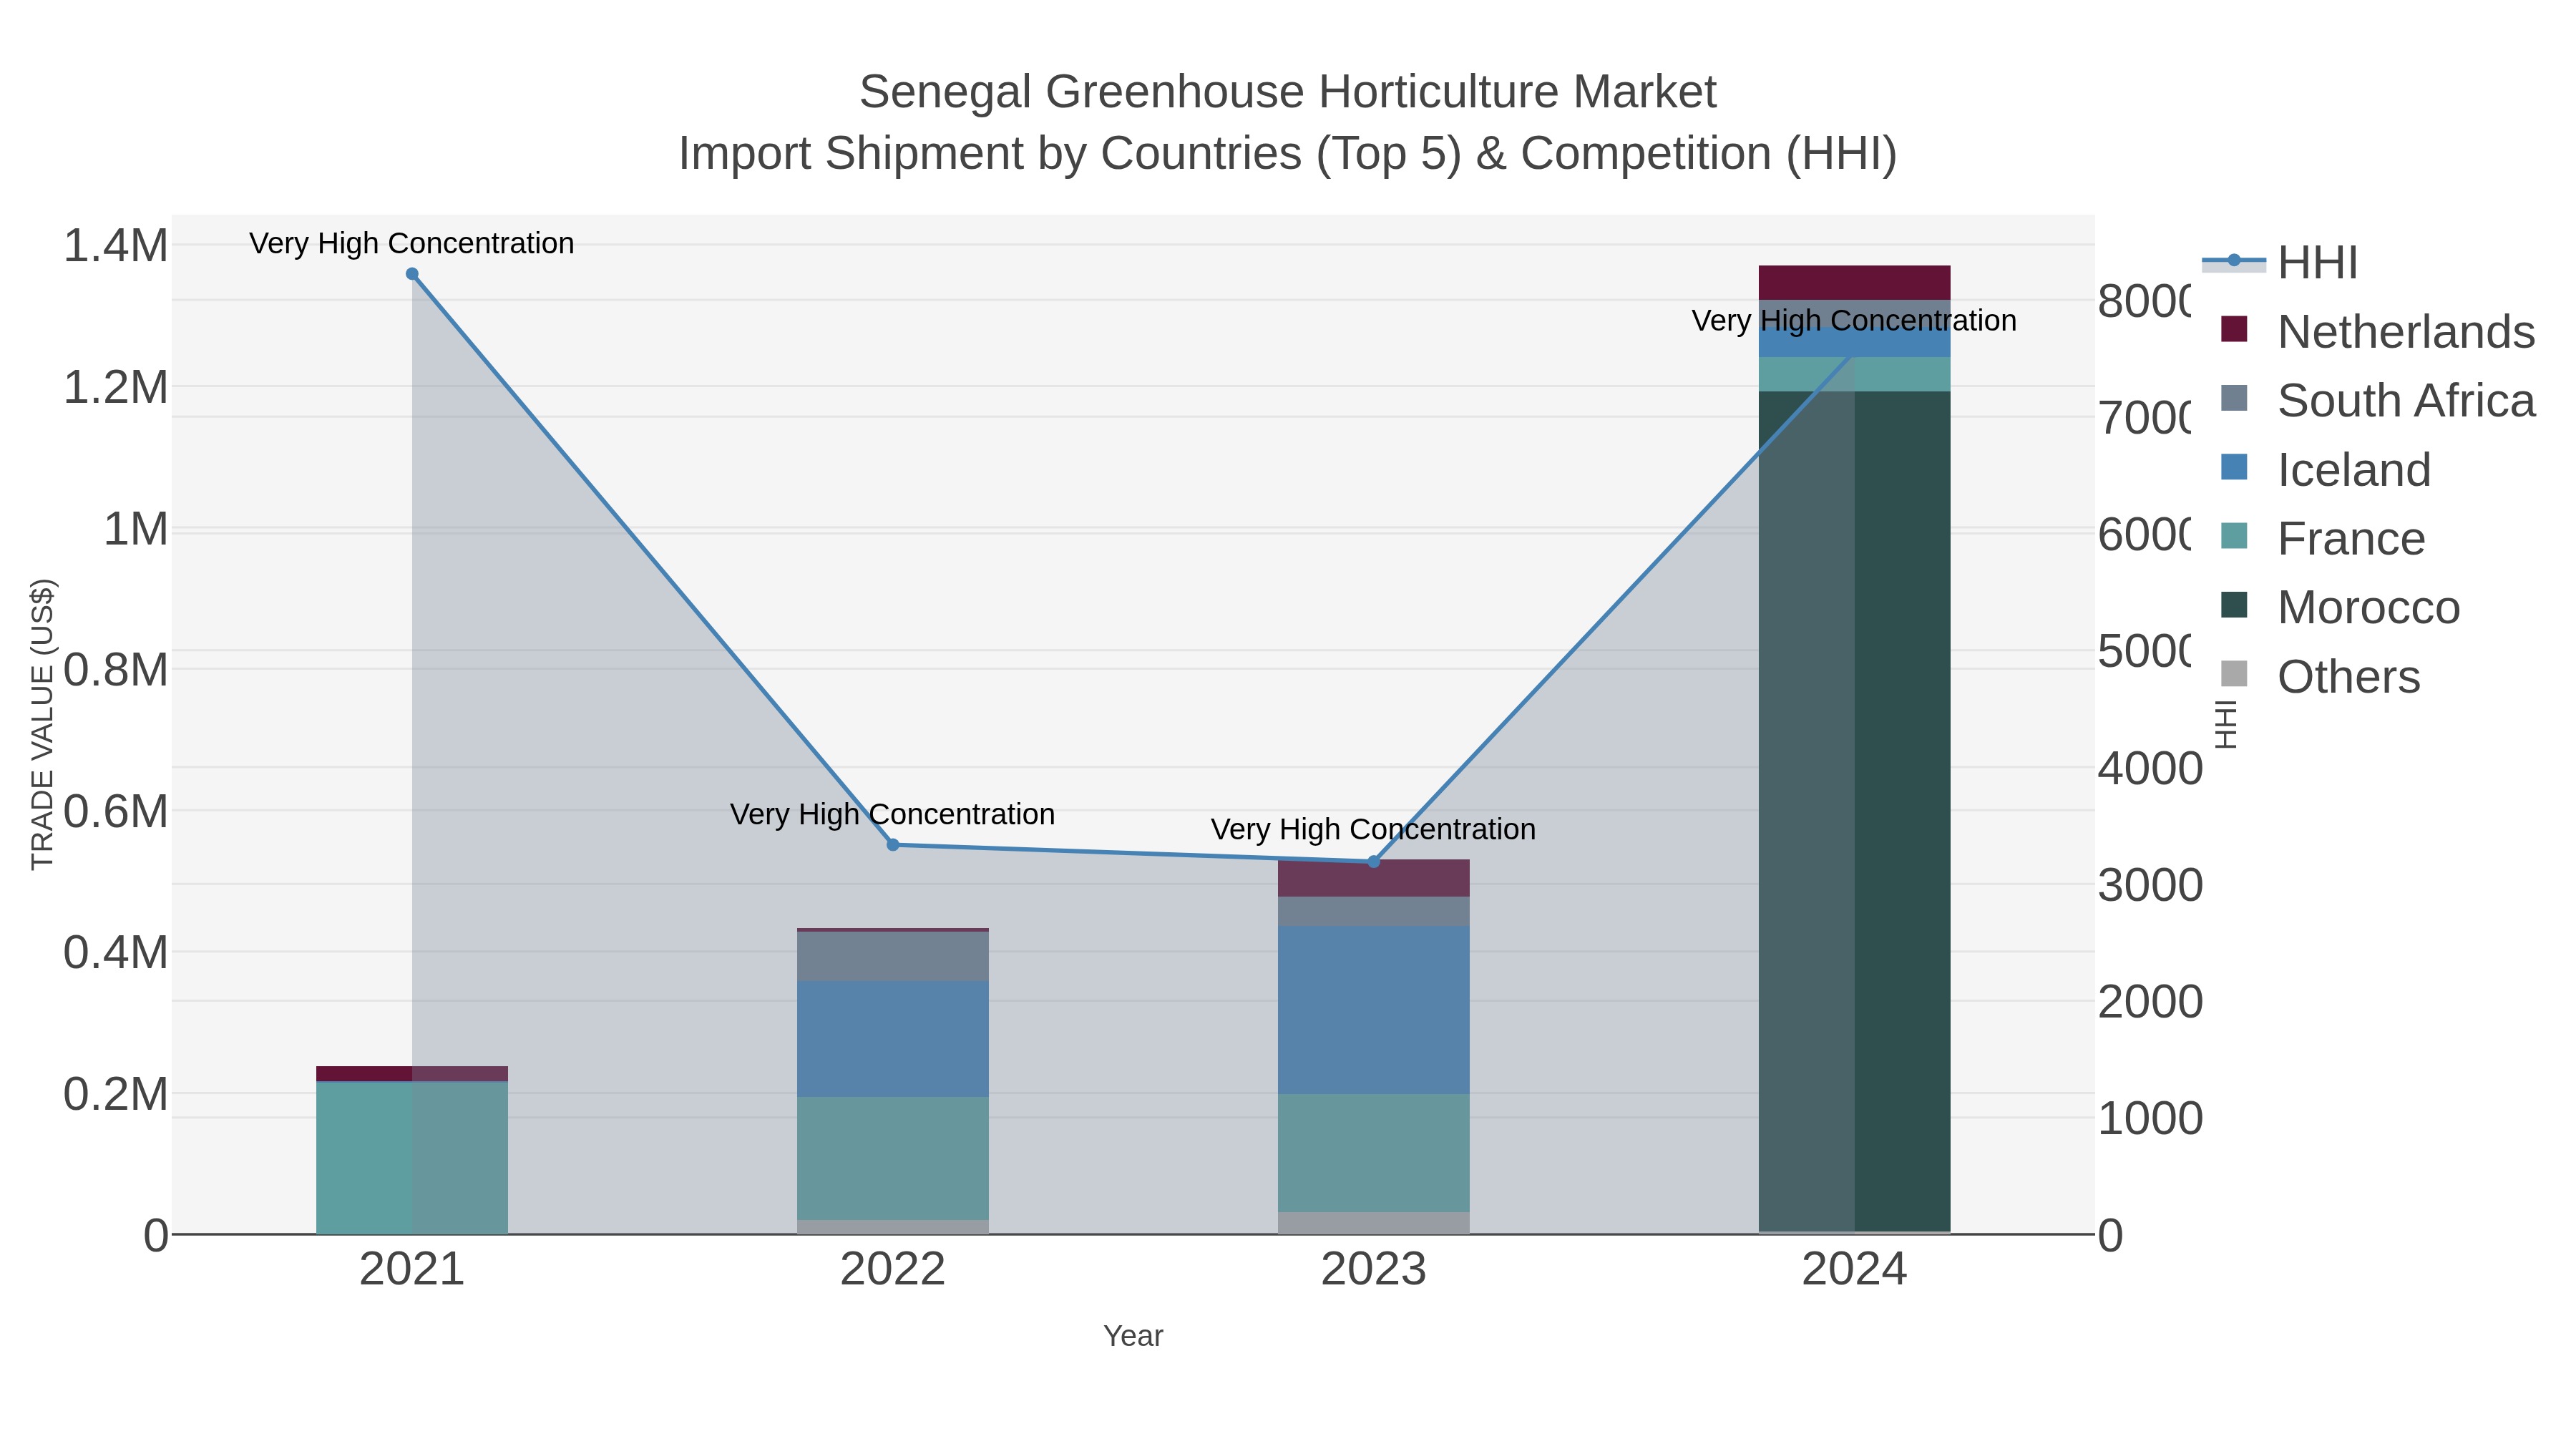The width and height of the screenshot is (2576, 1449).
Task: Click the 1.4M y-axis tick label
Action: [x=116, y=246]
